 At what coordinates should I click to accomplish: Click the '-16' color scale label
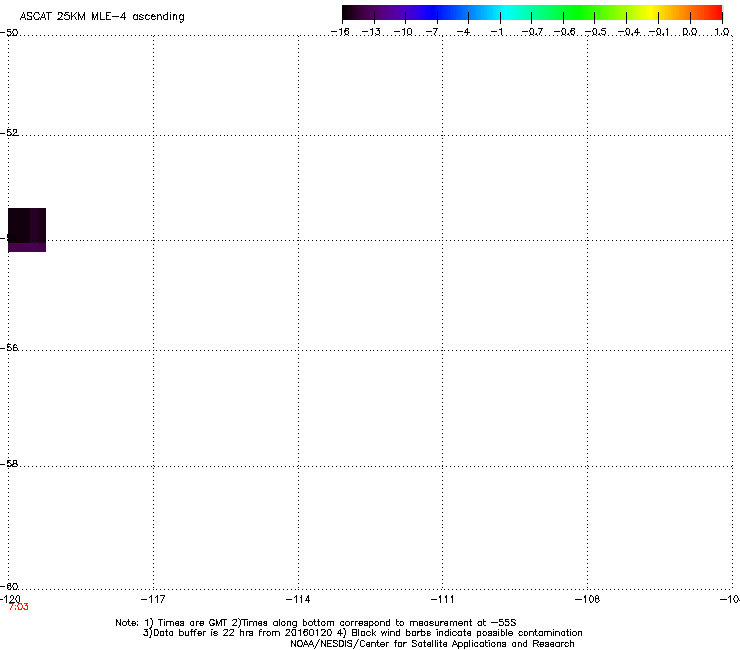point(340,32)
